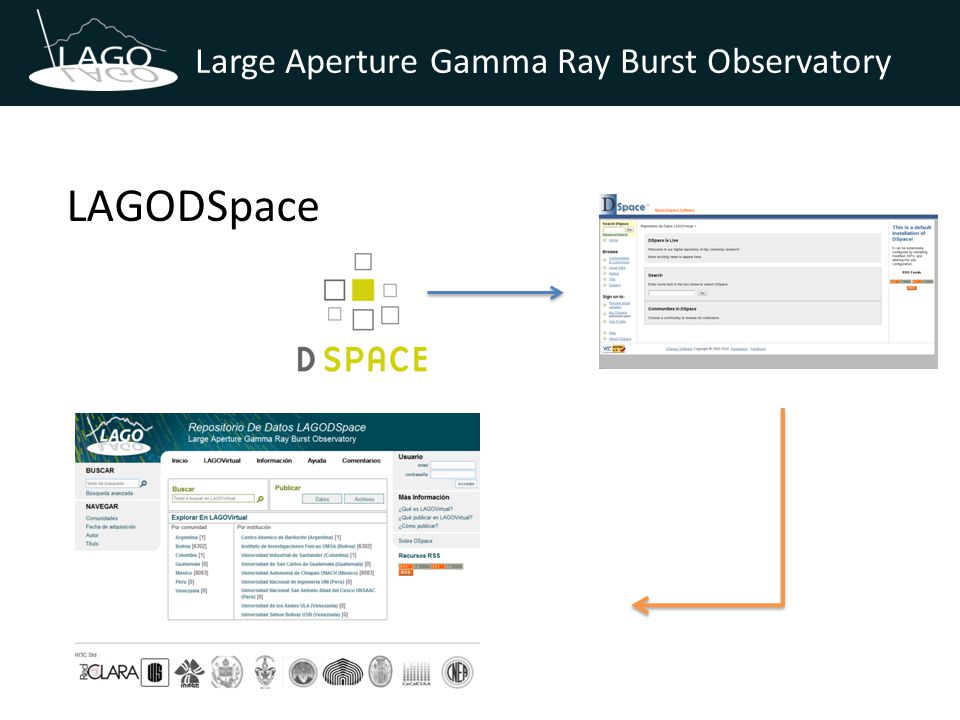Browse by Autor in NAVEGAR
Image resolution: width=960 pixels, height=720 pixels.
coord(92,535)
